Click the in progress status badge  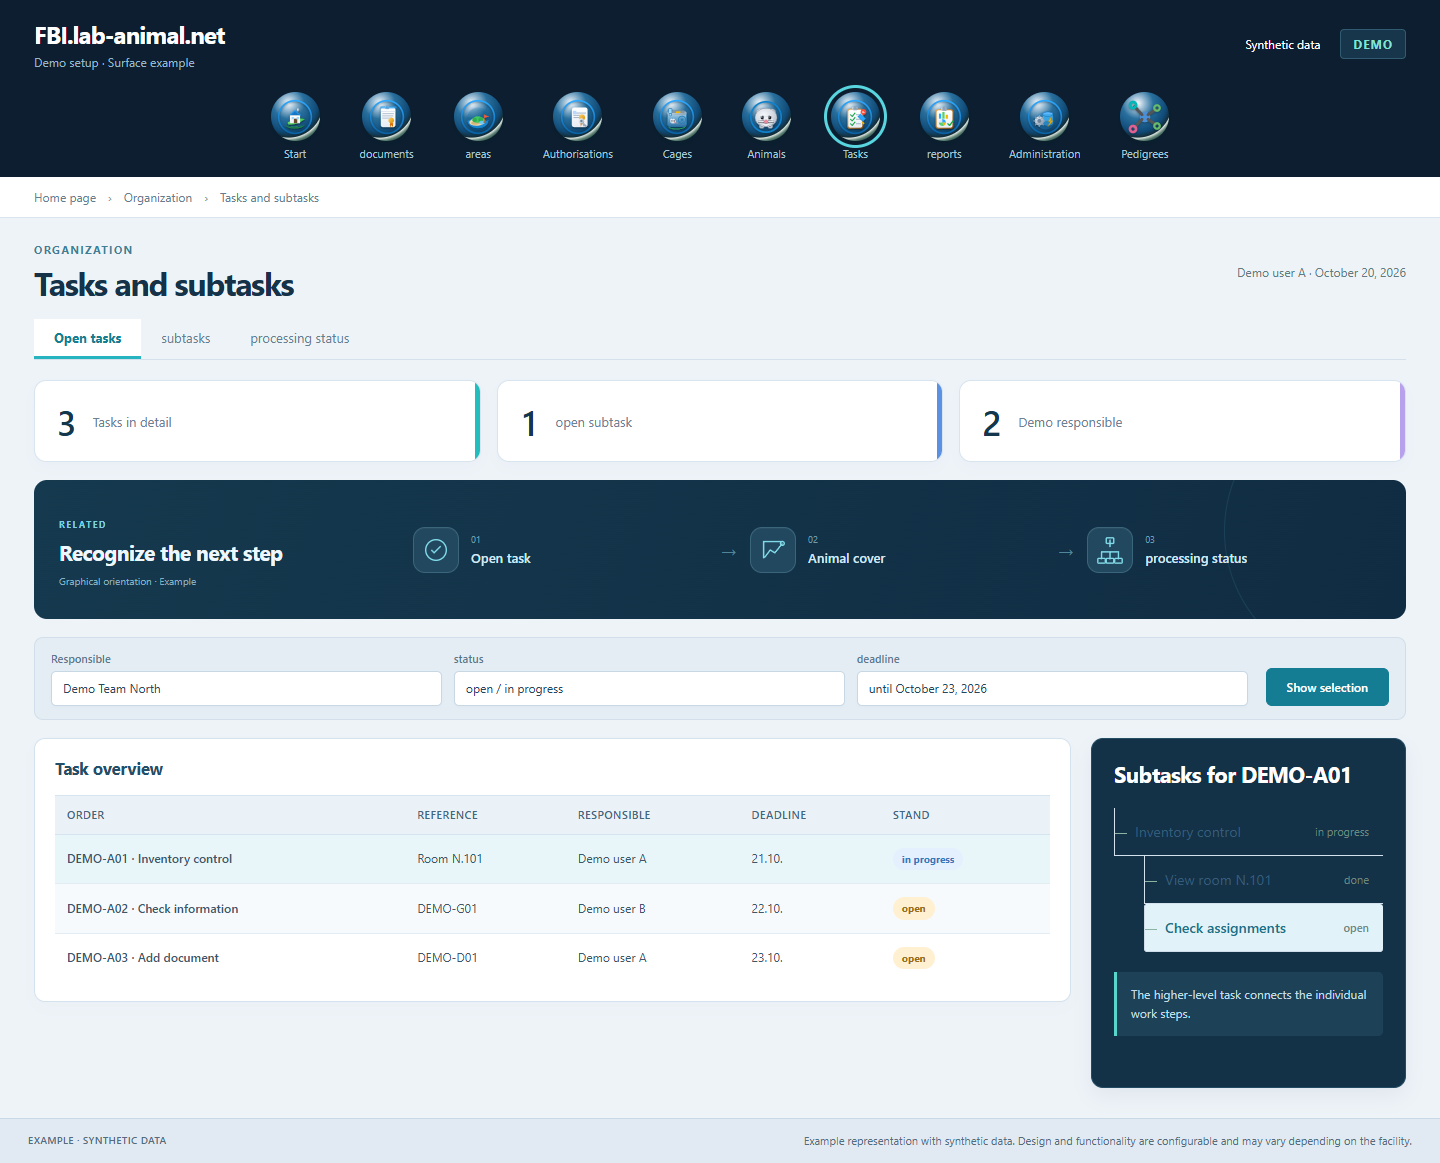coord(928,859)
